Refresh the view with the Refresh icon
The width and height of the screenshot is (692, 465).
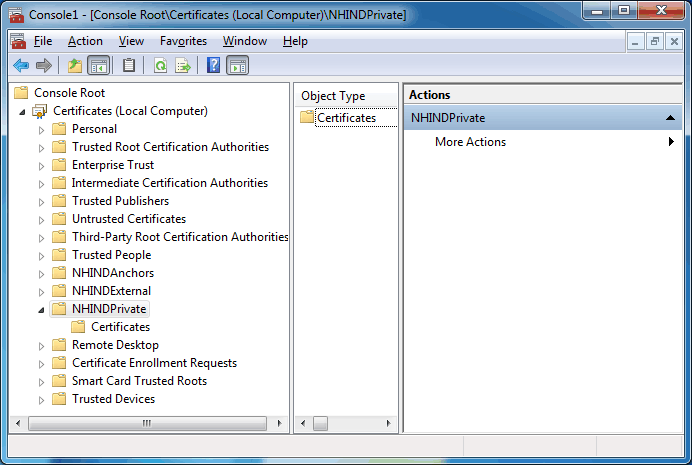click(160, 66)
